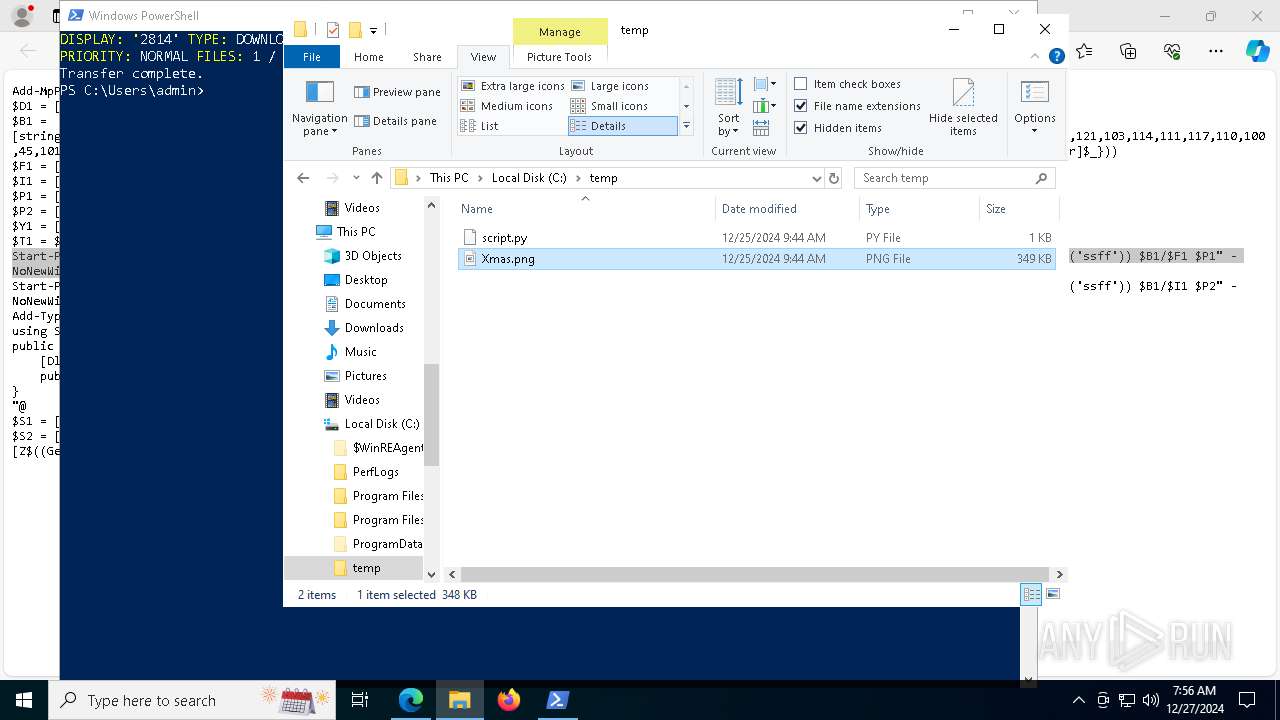
Task: Open Folder Options button
Action: click(1034, 108)
